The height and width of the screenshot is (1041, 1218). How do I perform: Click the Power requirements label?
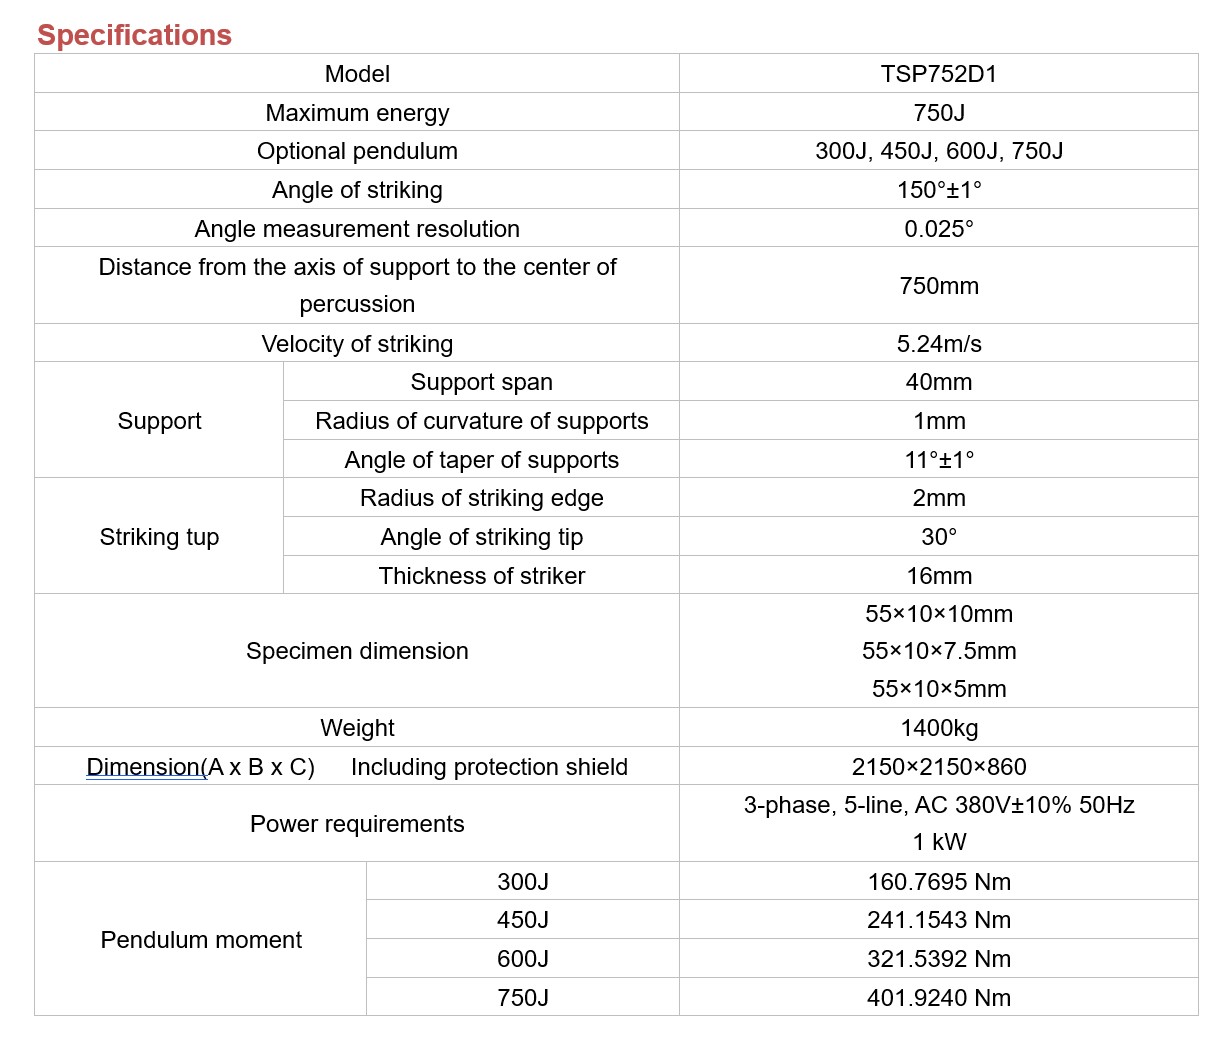coord(357,824)
